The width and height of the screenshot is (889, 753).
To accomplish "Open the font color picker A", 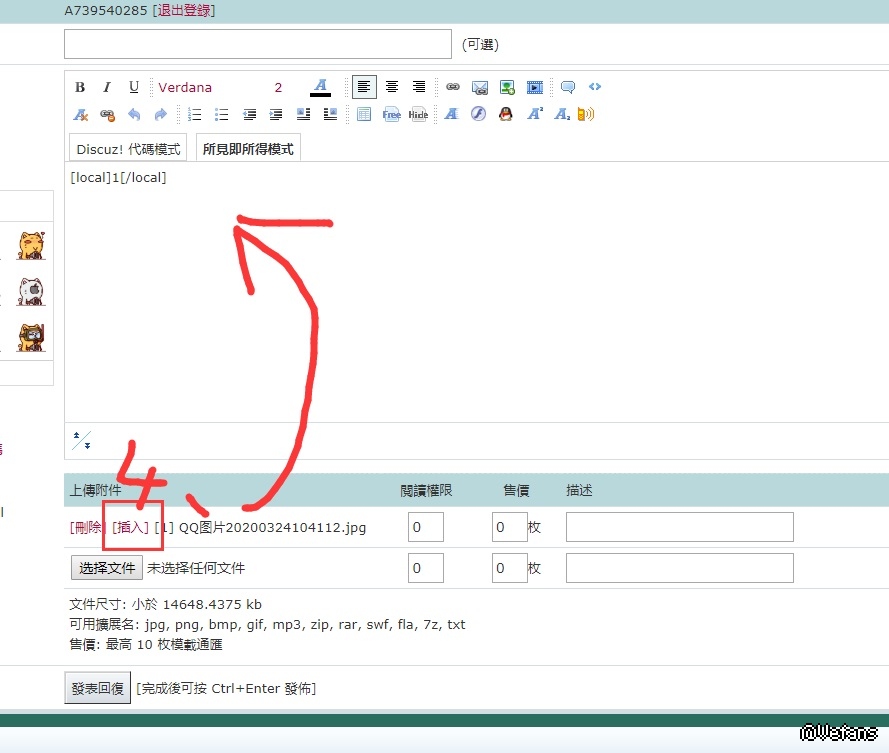I will tap(320, 87).
